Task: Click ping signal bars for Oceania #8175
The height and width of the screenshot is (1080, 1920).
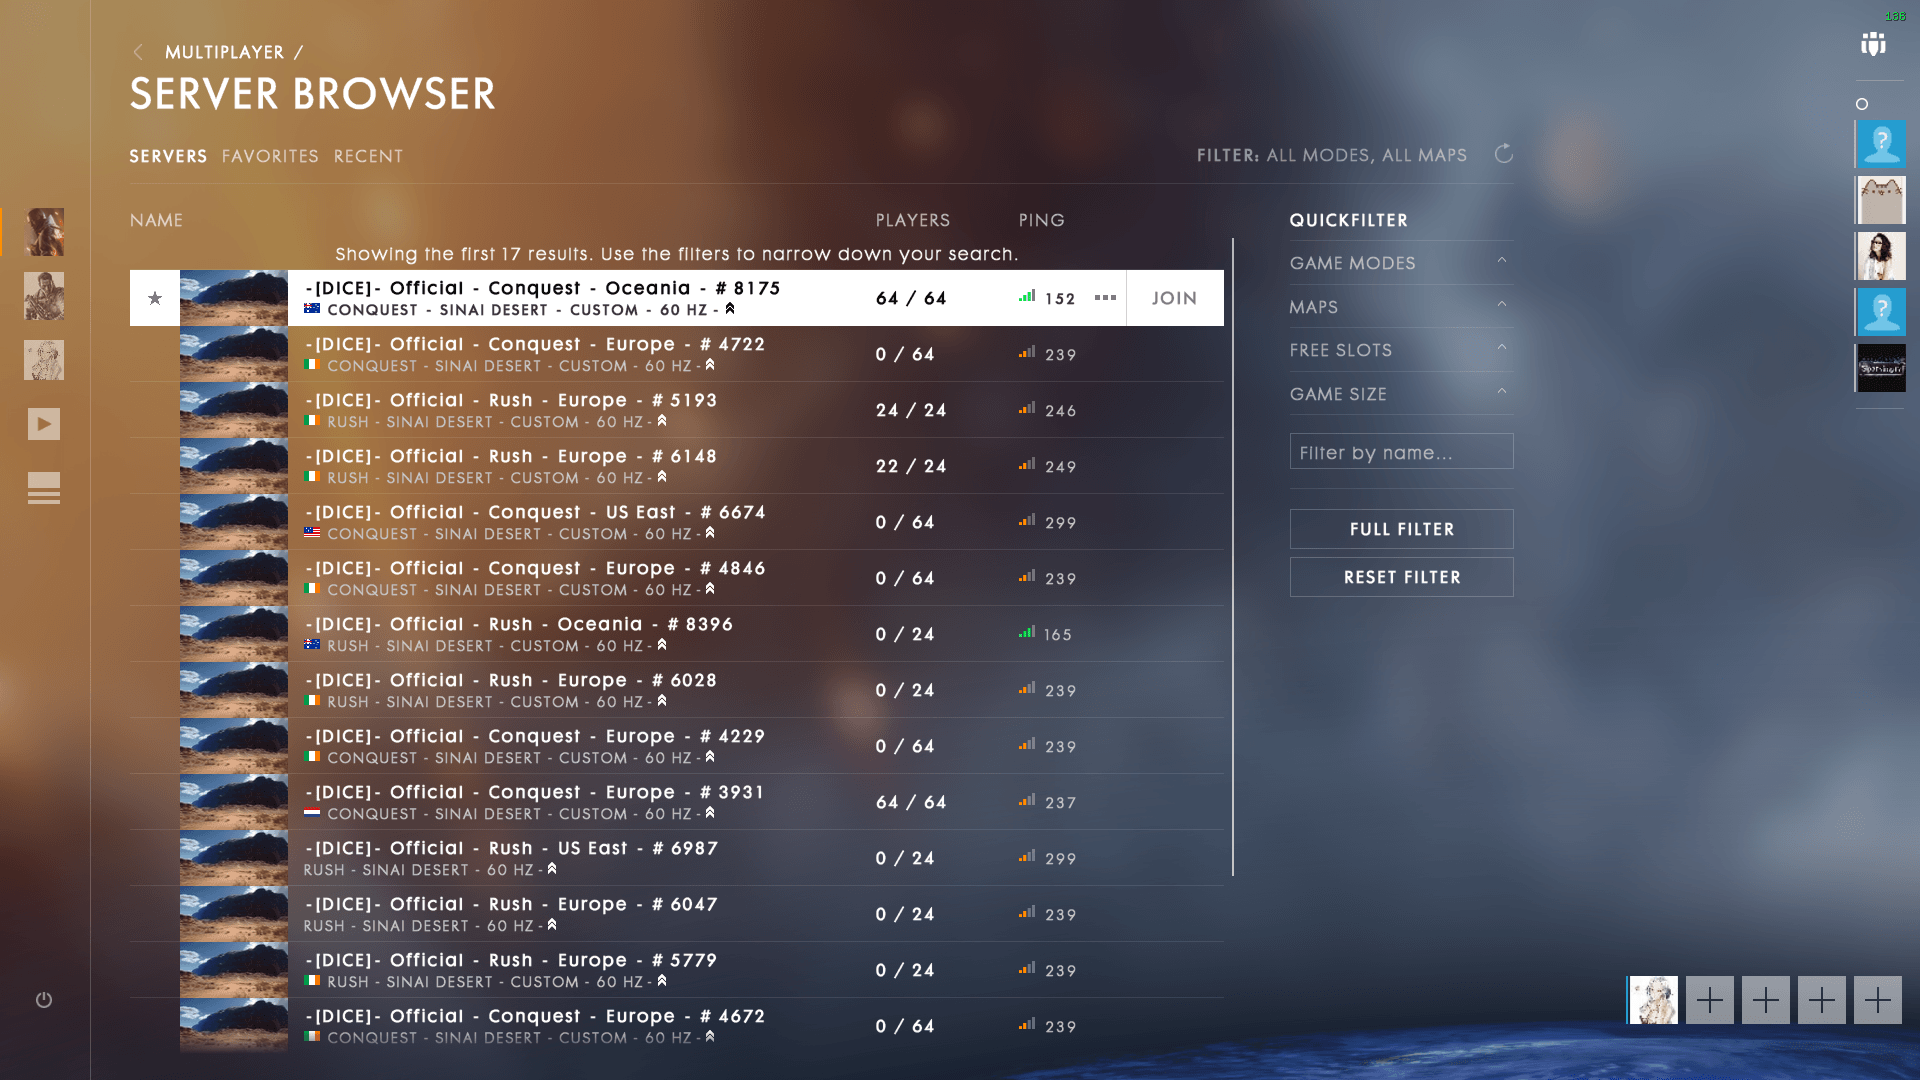Action: [1027, 296]
